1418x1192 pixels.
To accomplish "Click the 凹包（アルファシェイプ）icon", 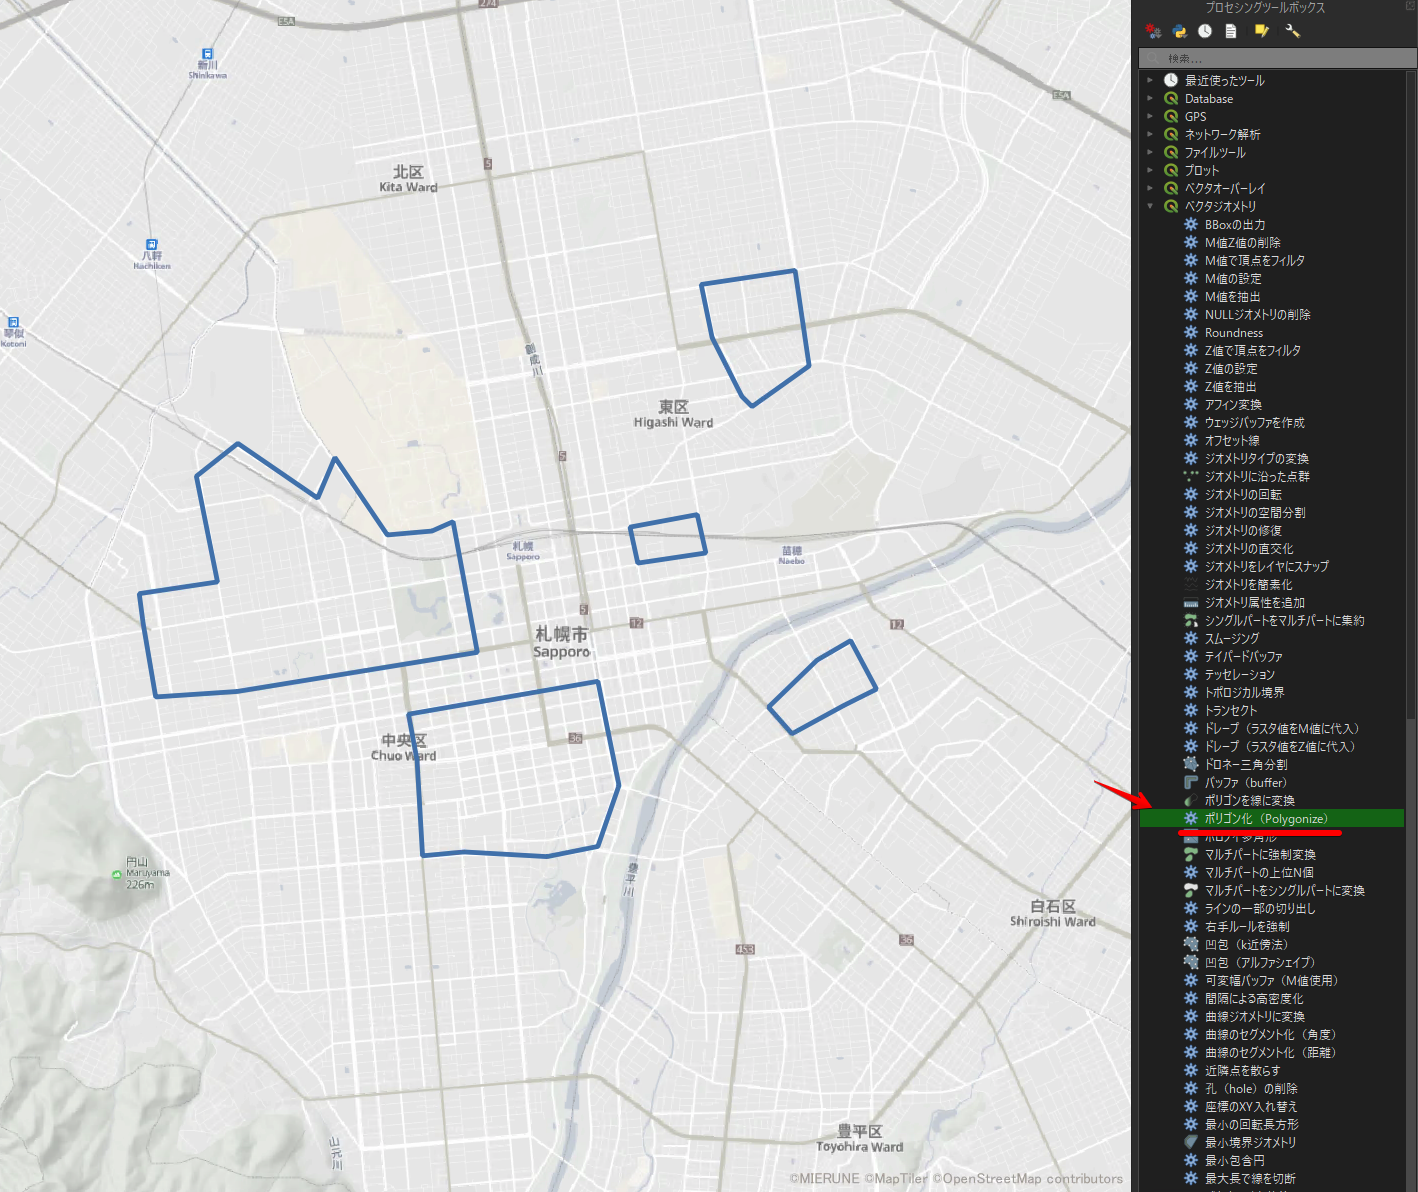I will [1191, 962].
